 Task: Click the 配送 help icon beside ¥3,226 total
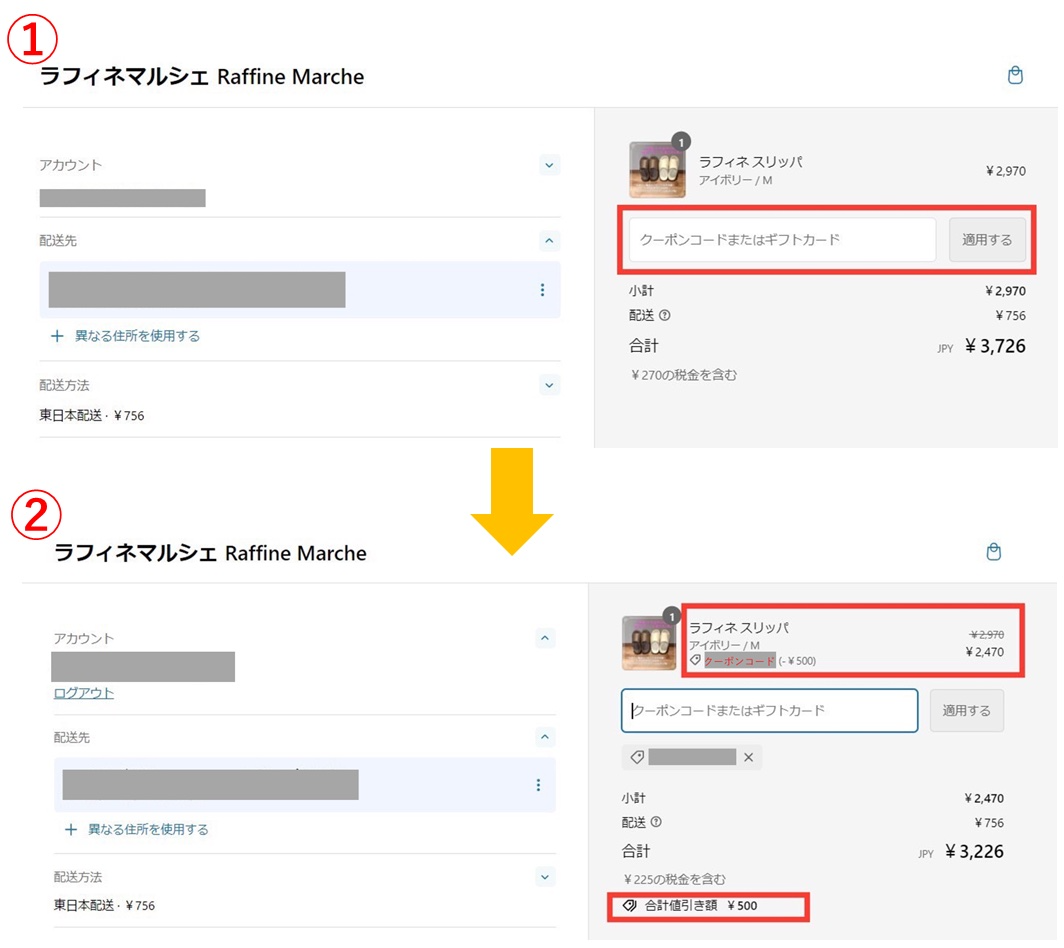click(656, 823)
